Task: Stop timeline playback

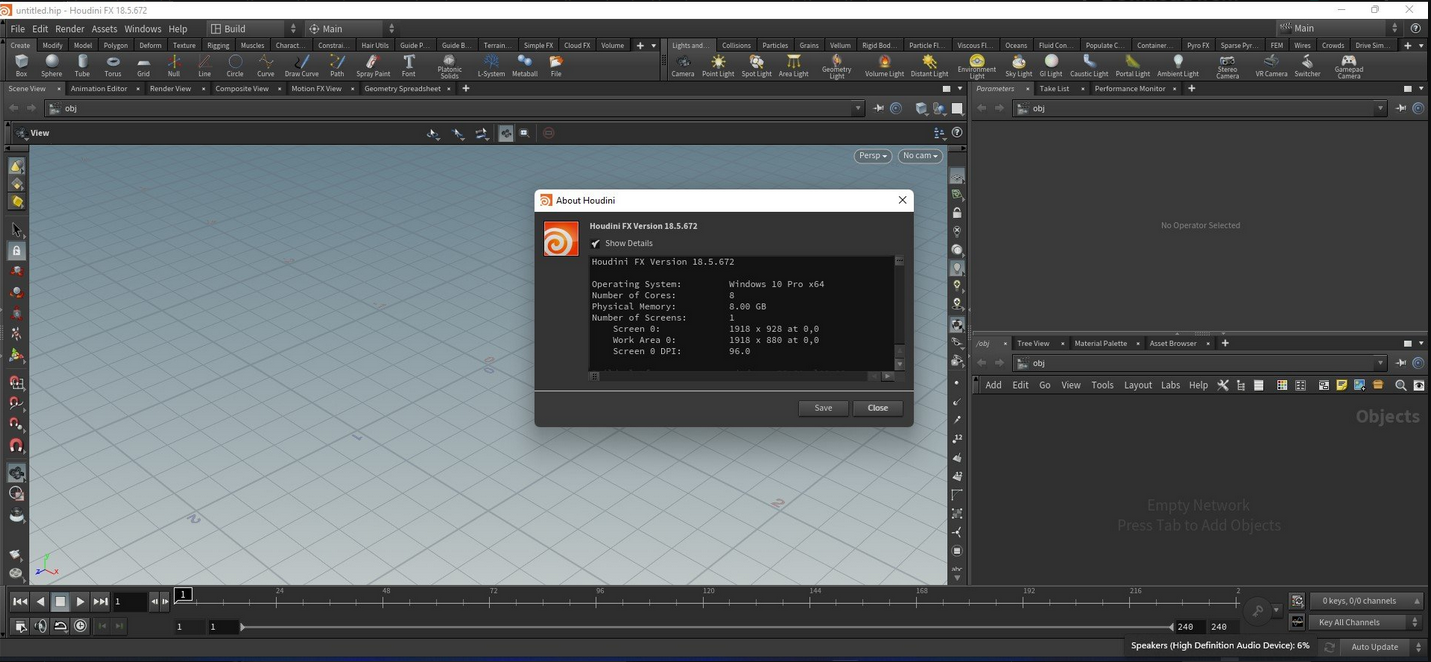Action: click(60, 601)
